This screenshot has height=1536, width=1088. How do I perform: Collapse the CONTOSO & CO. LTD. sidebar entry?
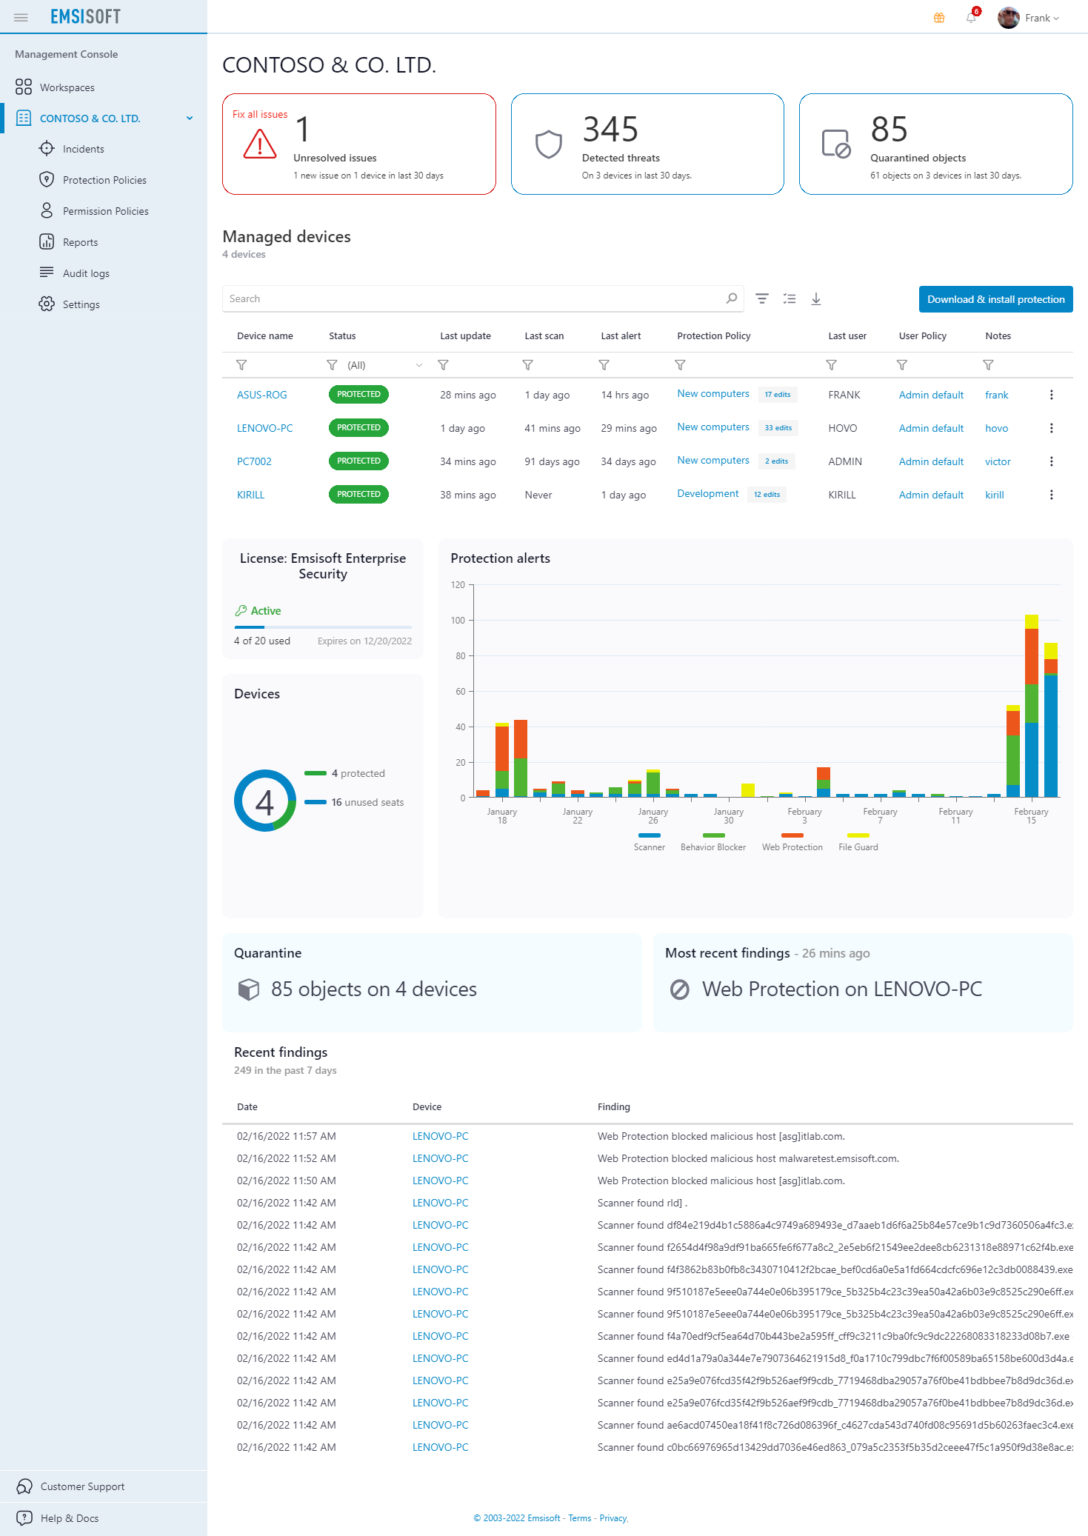189,118
